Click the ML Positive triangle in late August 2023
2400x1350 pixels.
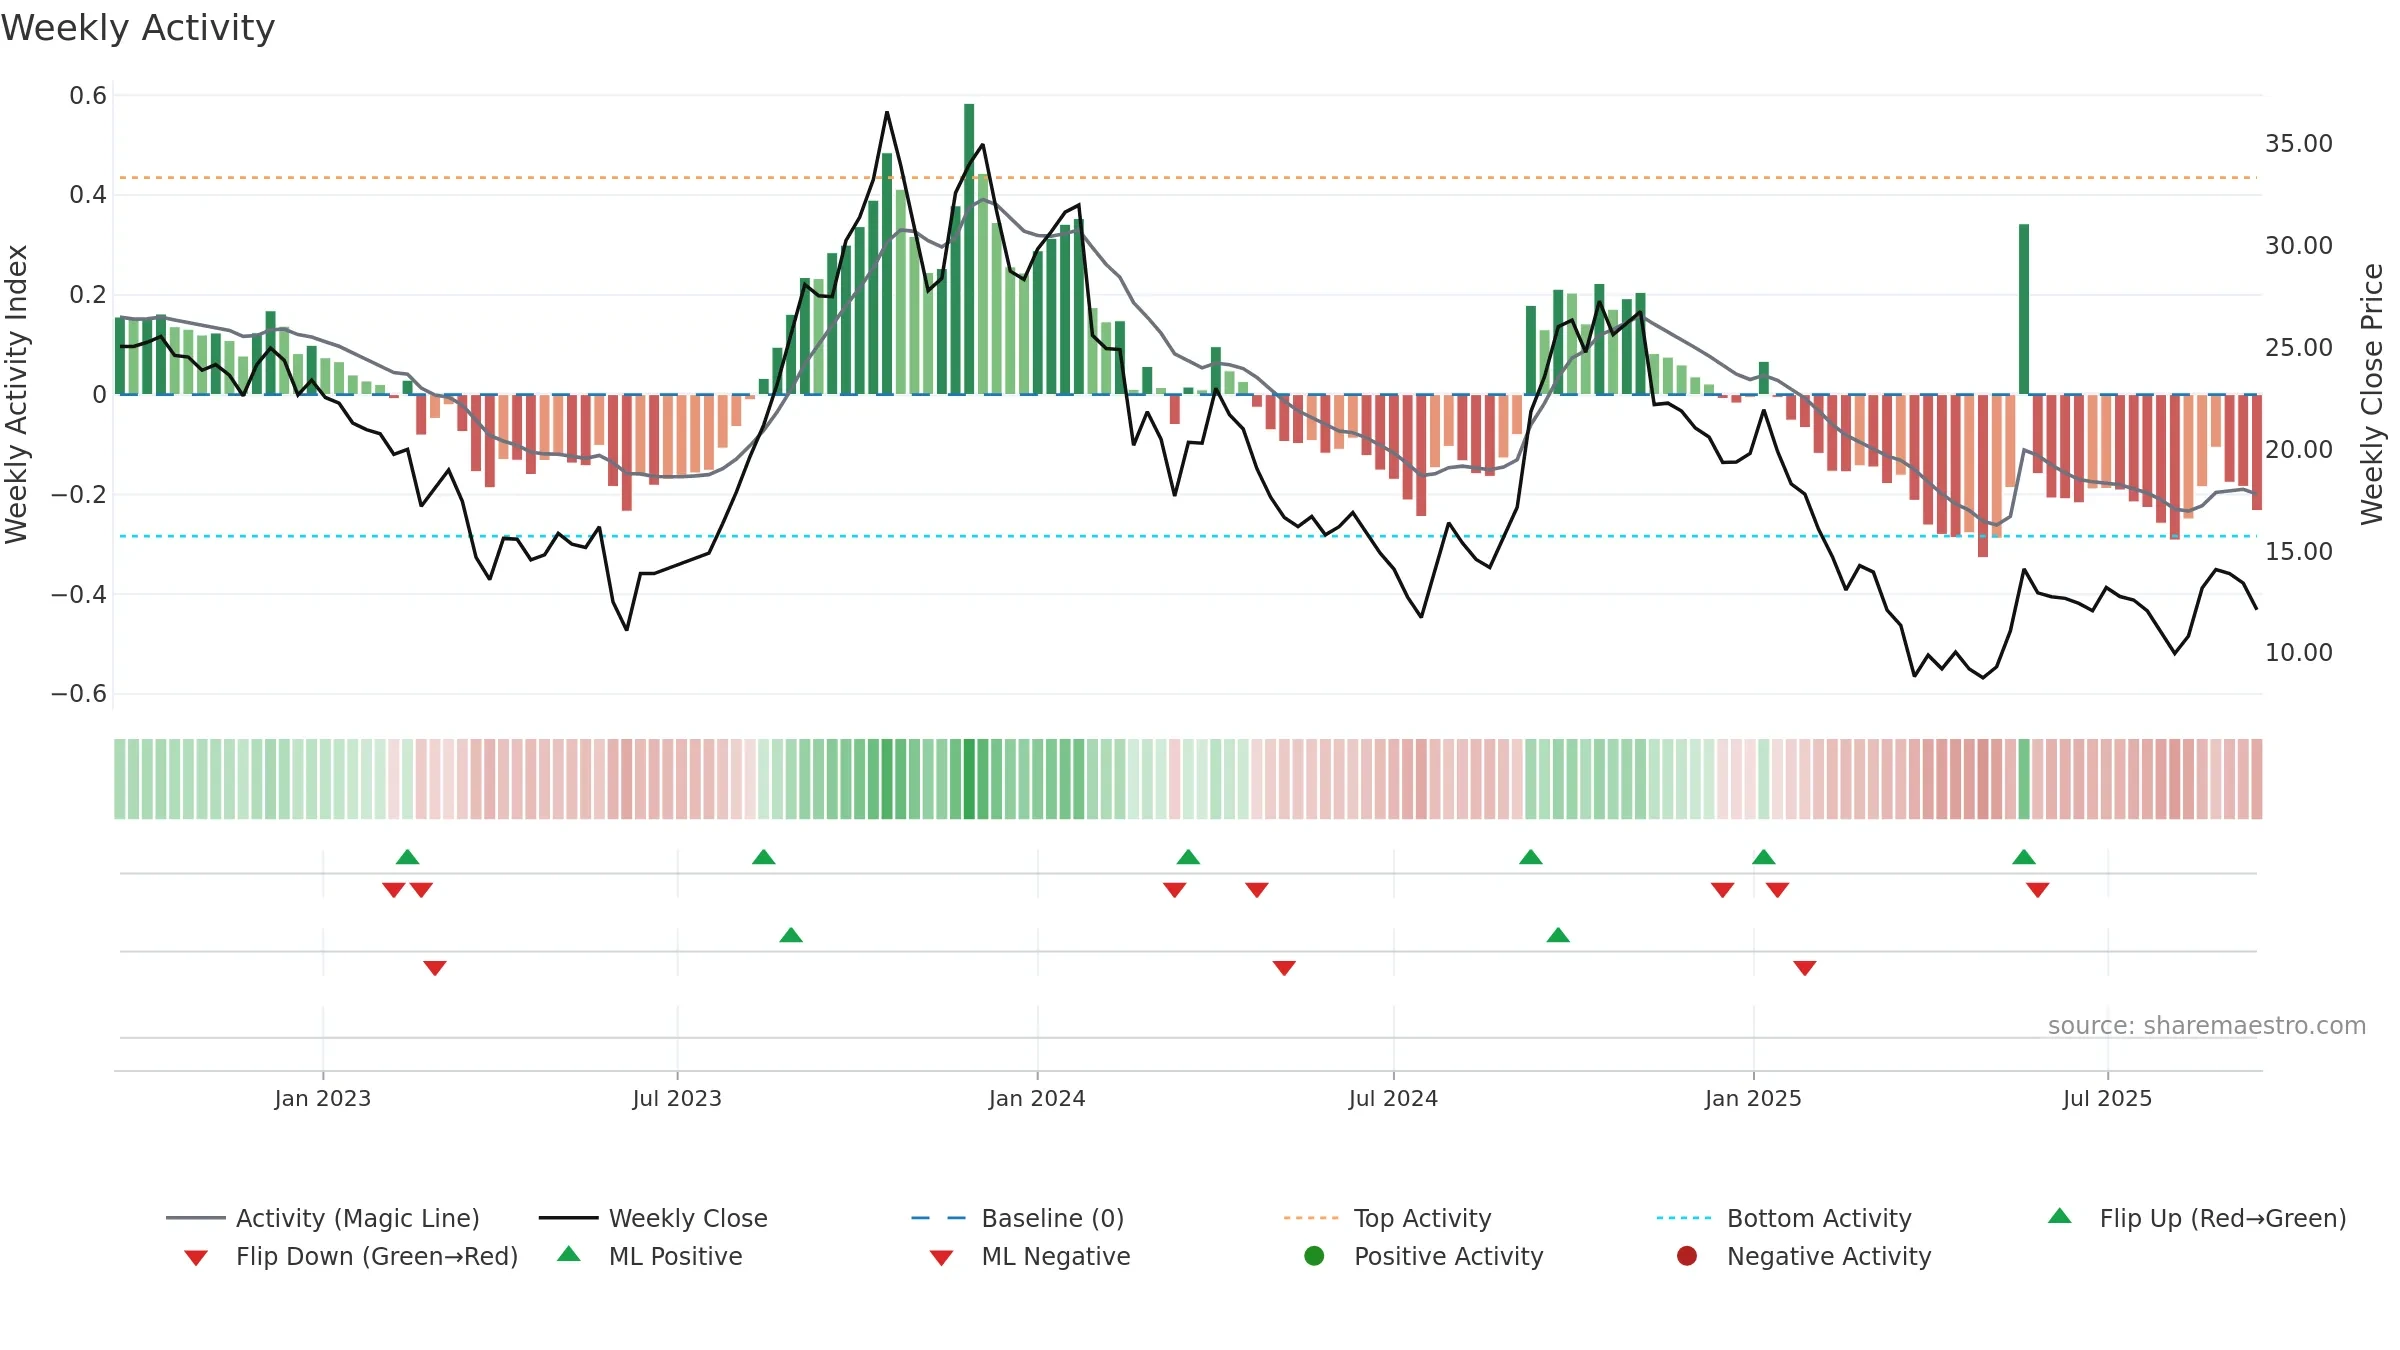coord(791,935)
